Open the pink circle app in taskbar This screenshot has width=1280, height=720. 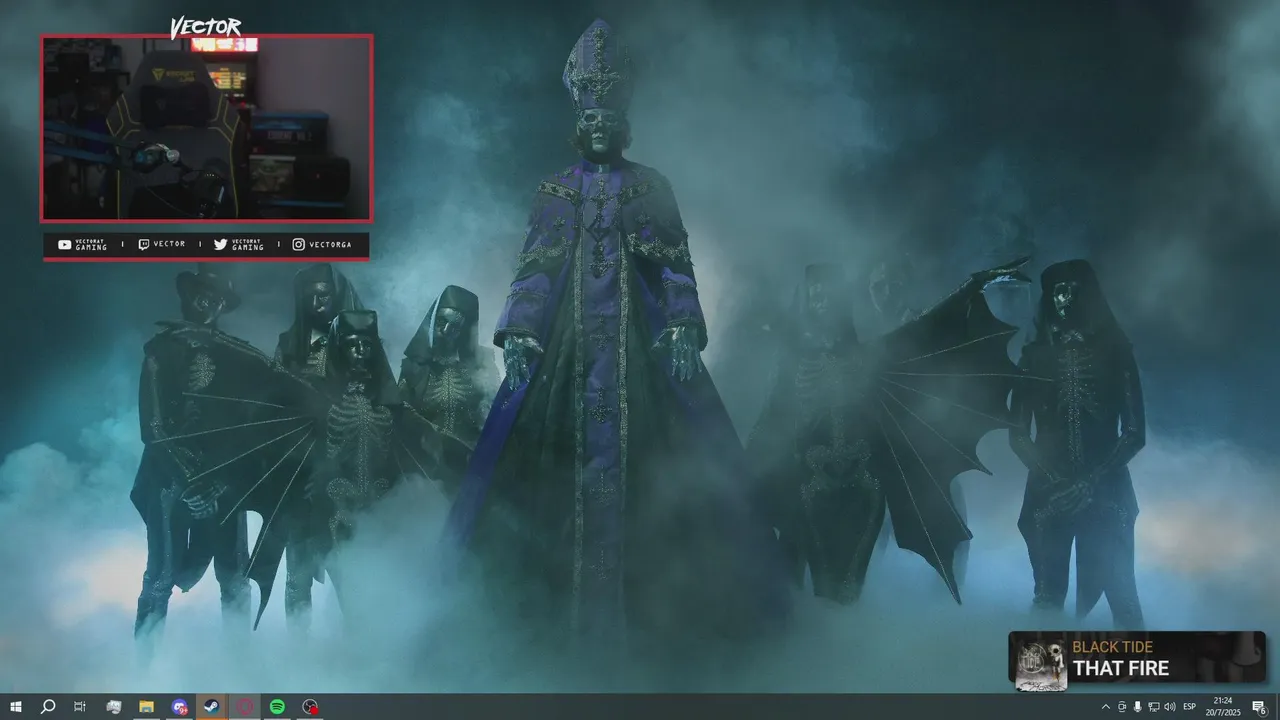tap(245, 707)
